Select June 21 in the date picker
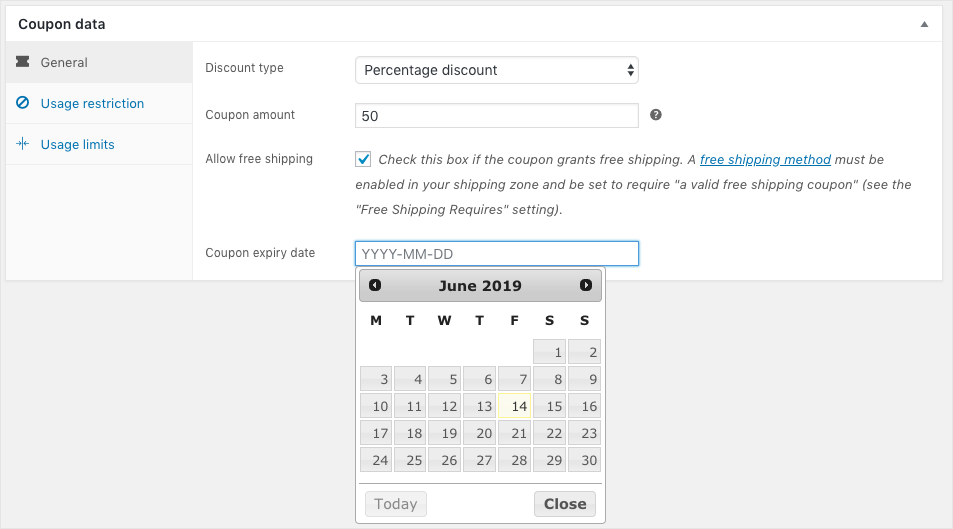Viewport: 953px width, 529px height. 515,433
